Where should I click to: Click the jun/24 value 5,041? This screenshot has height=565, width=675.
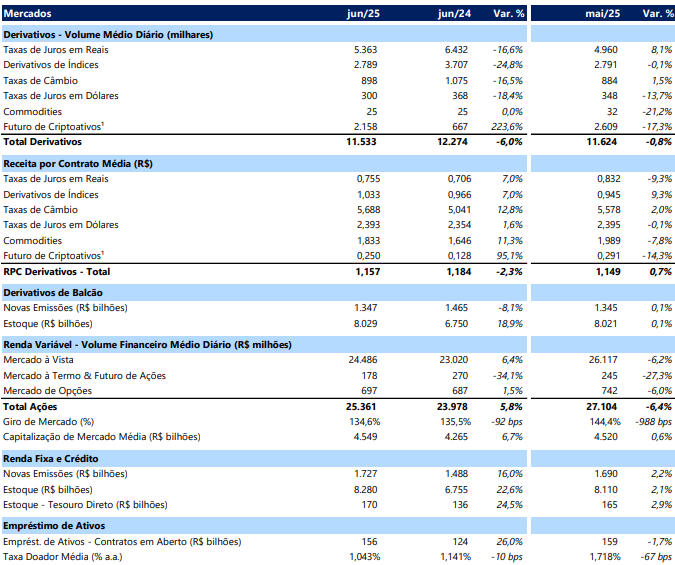[459, 210]
